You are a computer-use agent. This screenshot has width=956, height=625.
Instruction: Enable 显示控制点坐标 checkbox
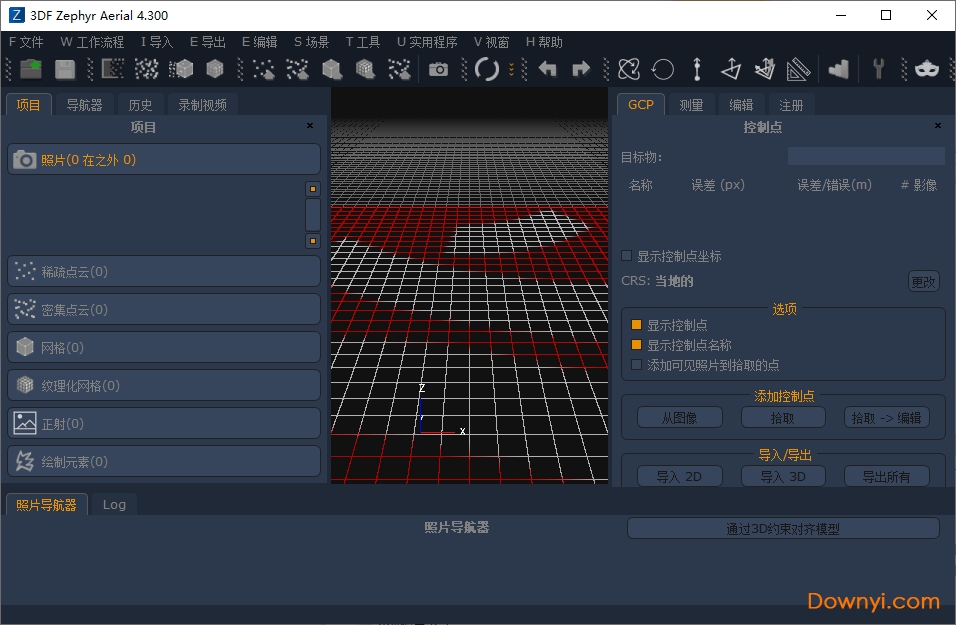point(626,255)
